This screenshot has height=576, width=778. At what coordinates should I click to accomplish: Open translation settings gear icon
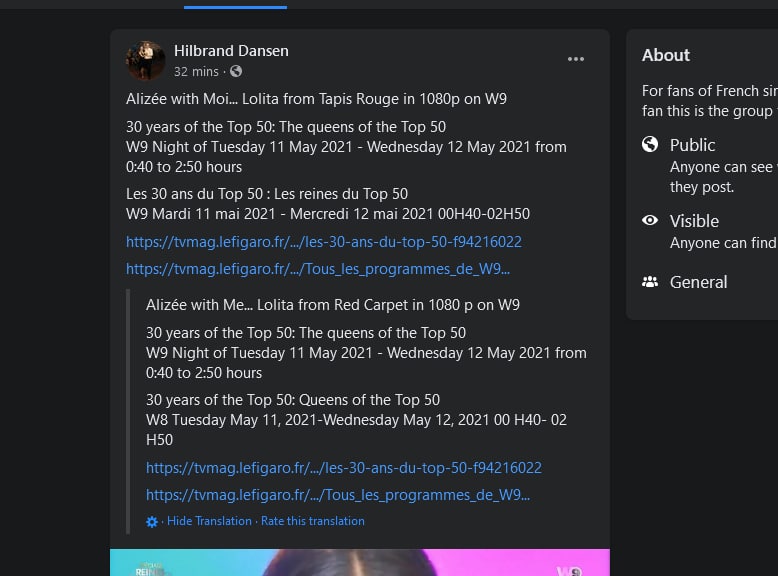152,521
